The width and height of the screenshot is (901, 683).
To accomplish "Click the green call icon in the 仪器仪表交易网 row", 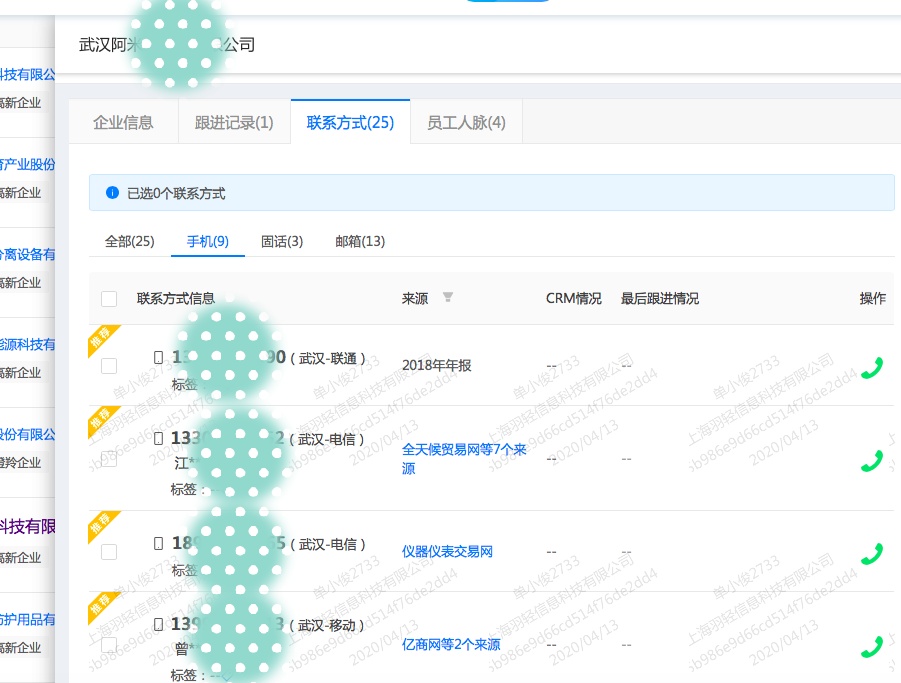I will (871, 551).
